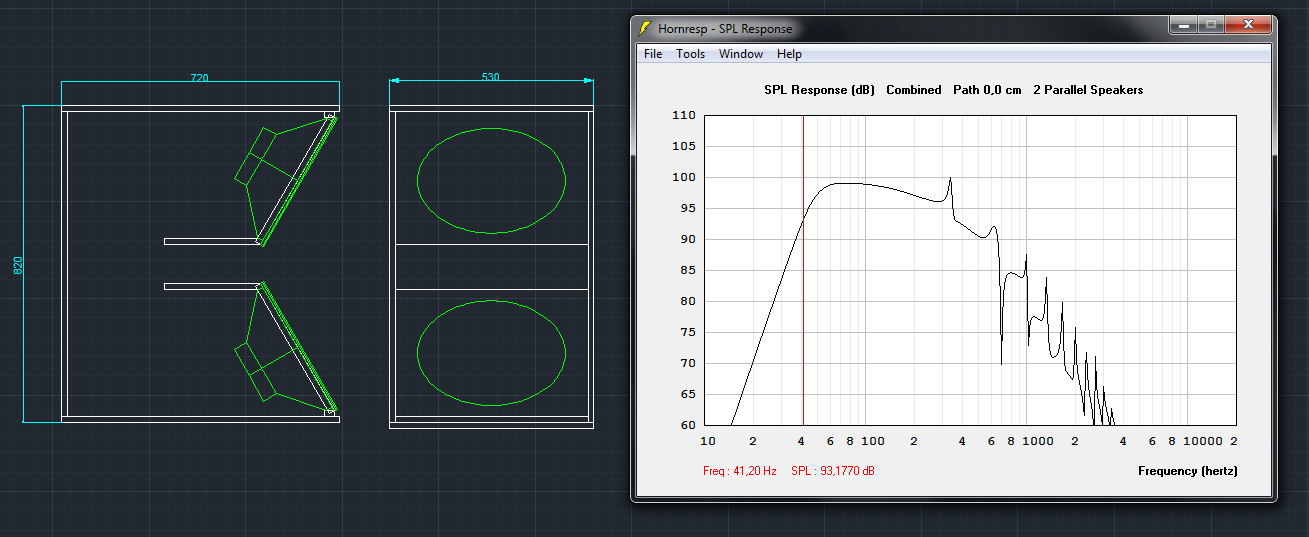Minimize the Hornresp SPL Response window
This screenshot has height=537, width=1309.
click(1183, 25)
